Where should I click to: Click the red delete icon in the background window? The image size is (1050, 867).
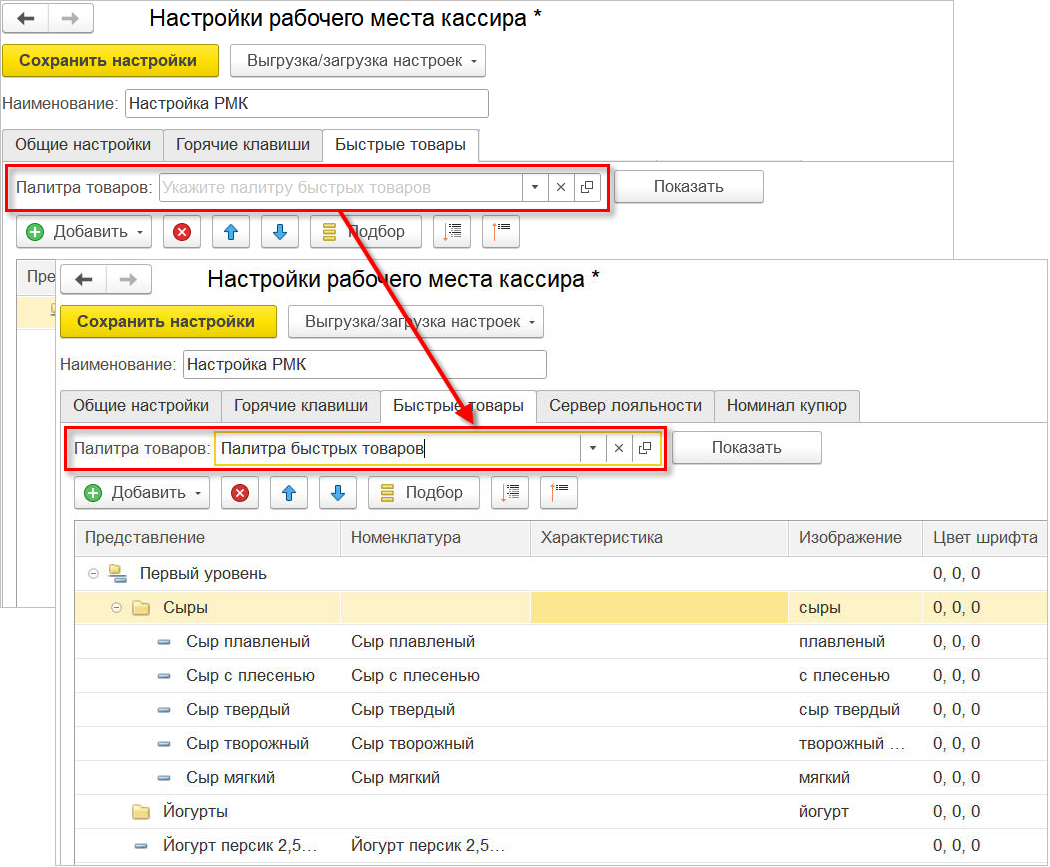[x=182, y=232]
